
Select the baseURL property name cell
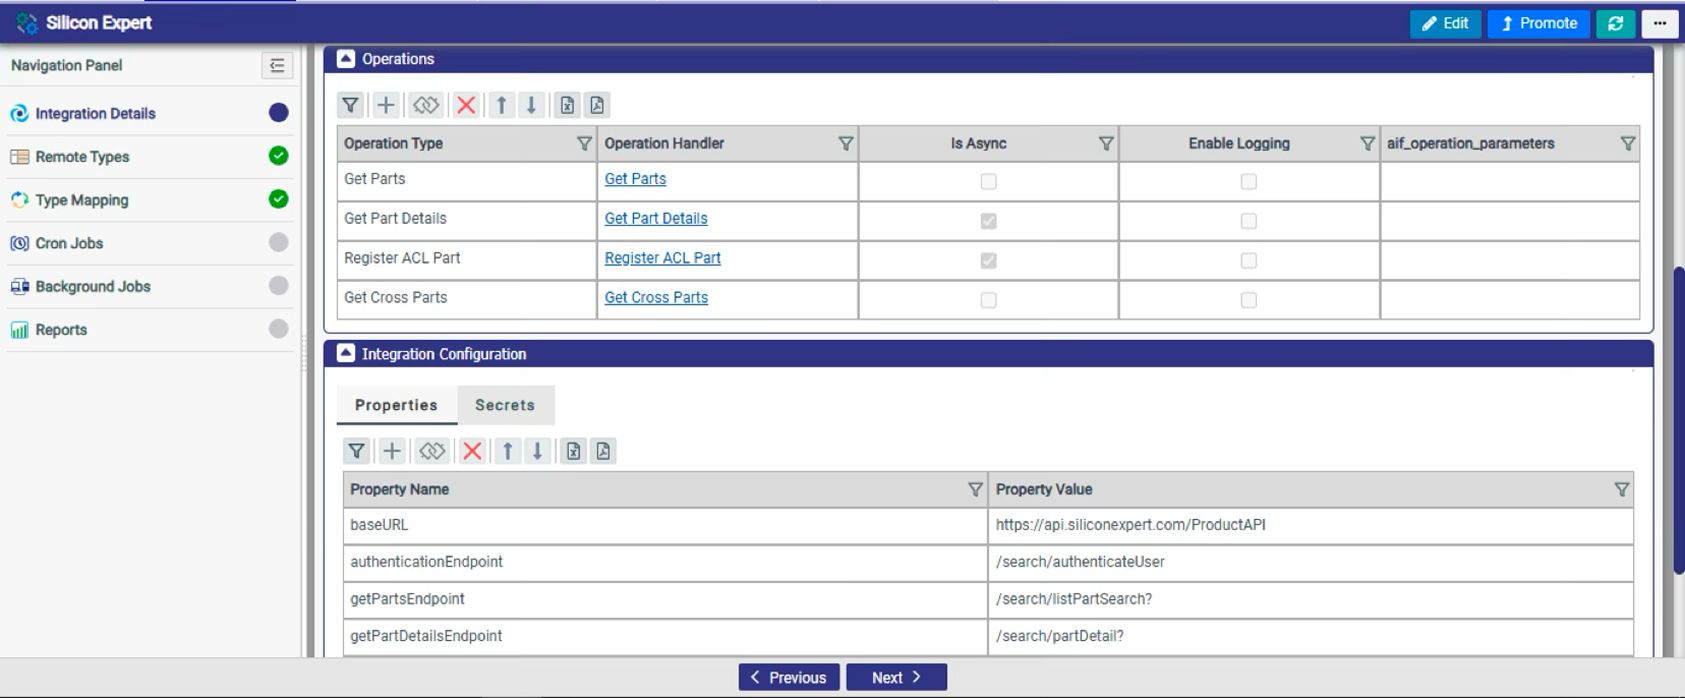665,526
